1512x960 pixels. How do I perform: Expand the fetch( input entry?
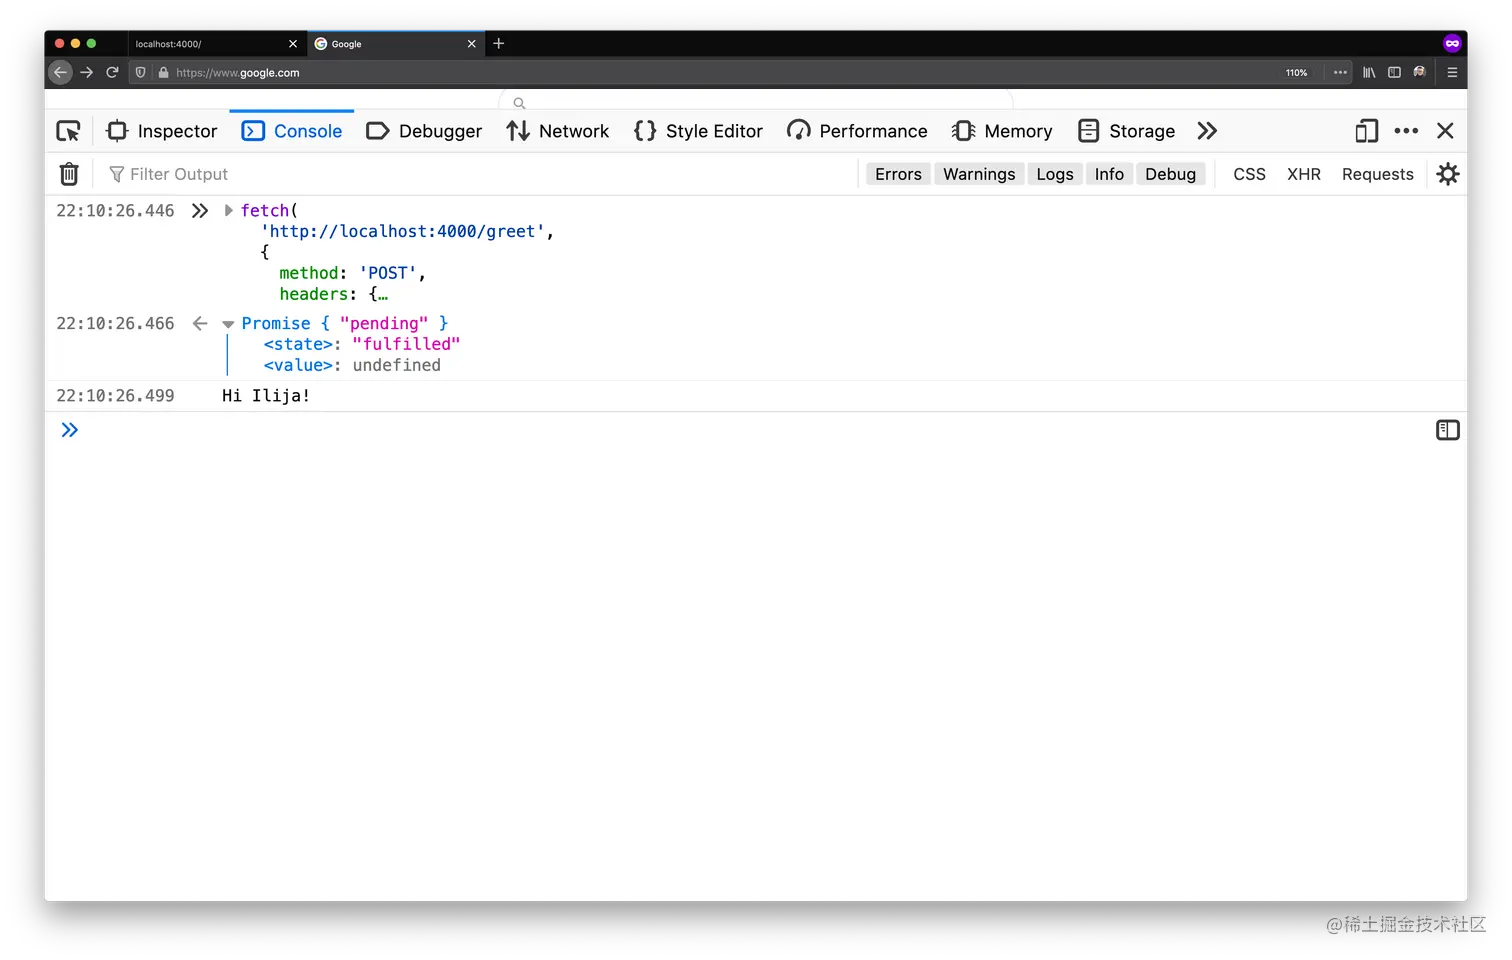click(x=228, y=210)
